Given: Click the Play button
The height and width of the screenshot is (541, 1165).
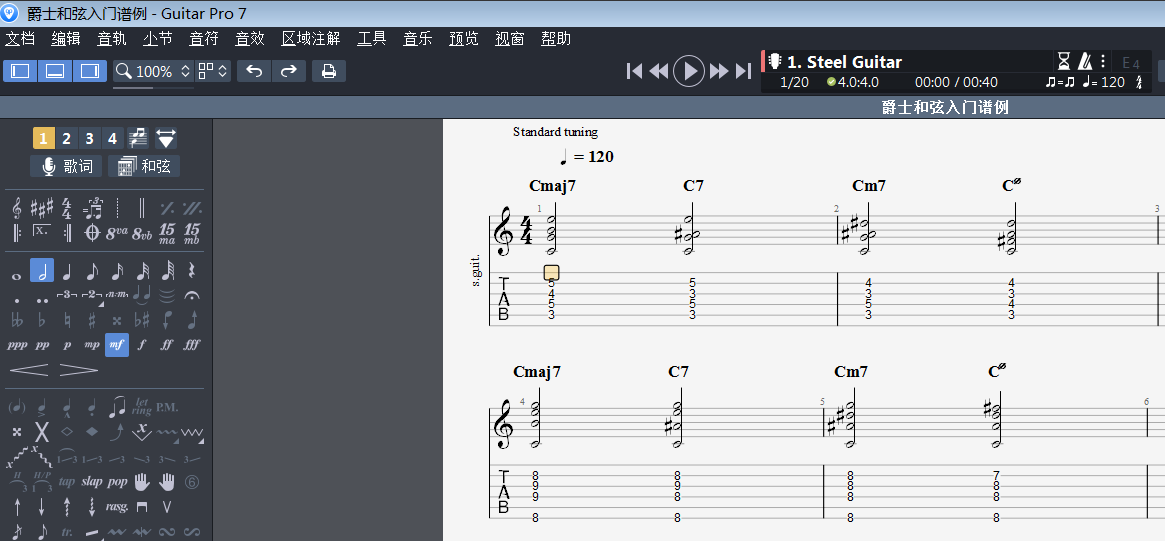Looking at the screenshot, I should 689,71.
